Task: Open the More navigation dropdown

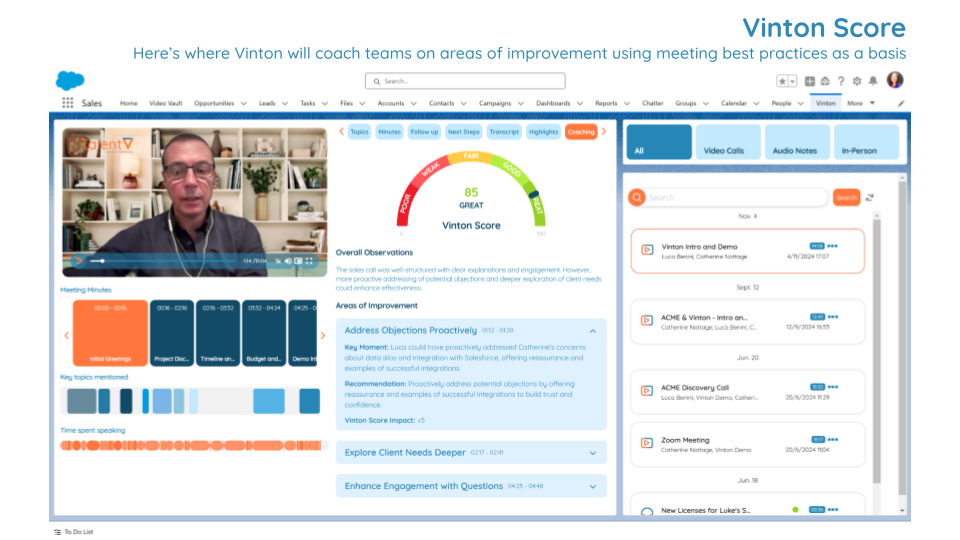Action: click(861, 103)
